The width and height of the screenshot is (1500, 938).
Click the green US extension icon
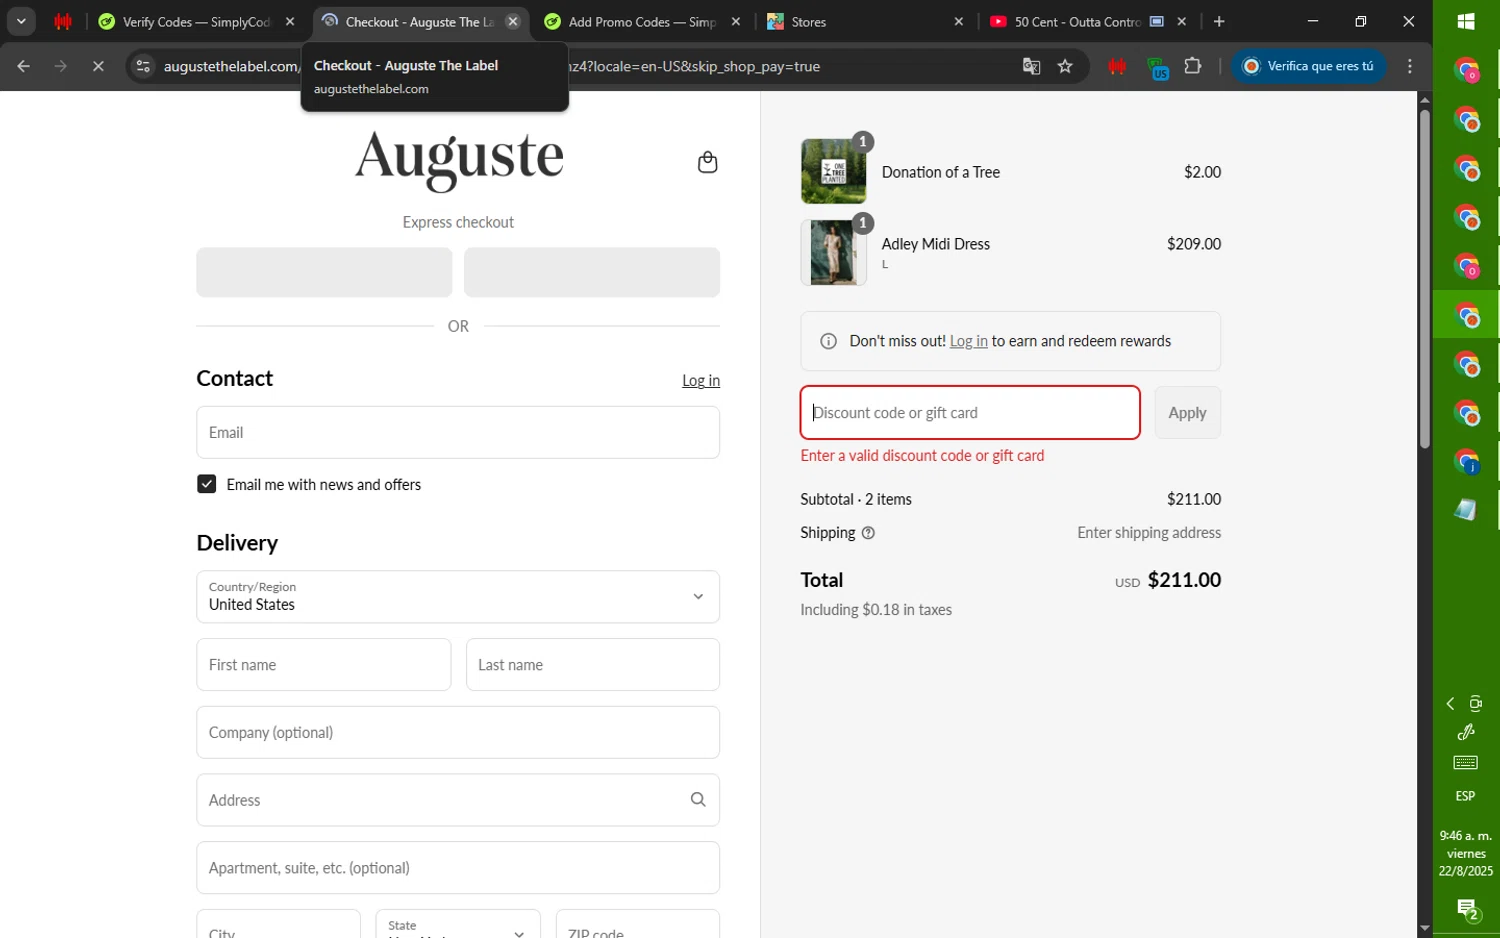coord(1157,68)
